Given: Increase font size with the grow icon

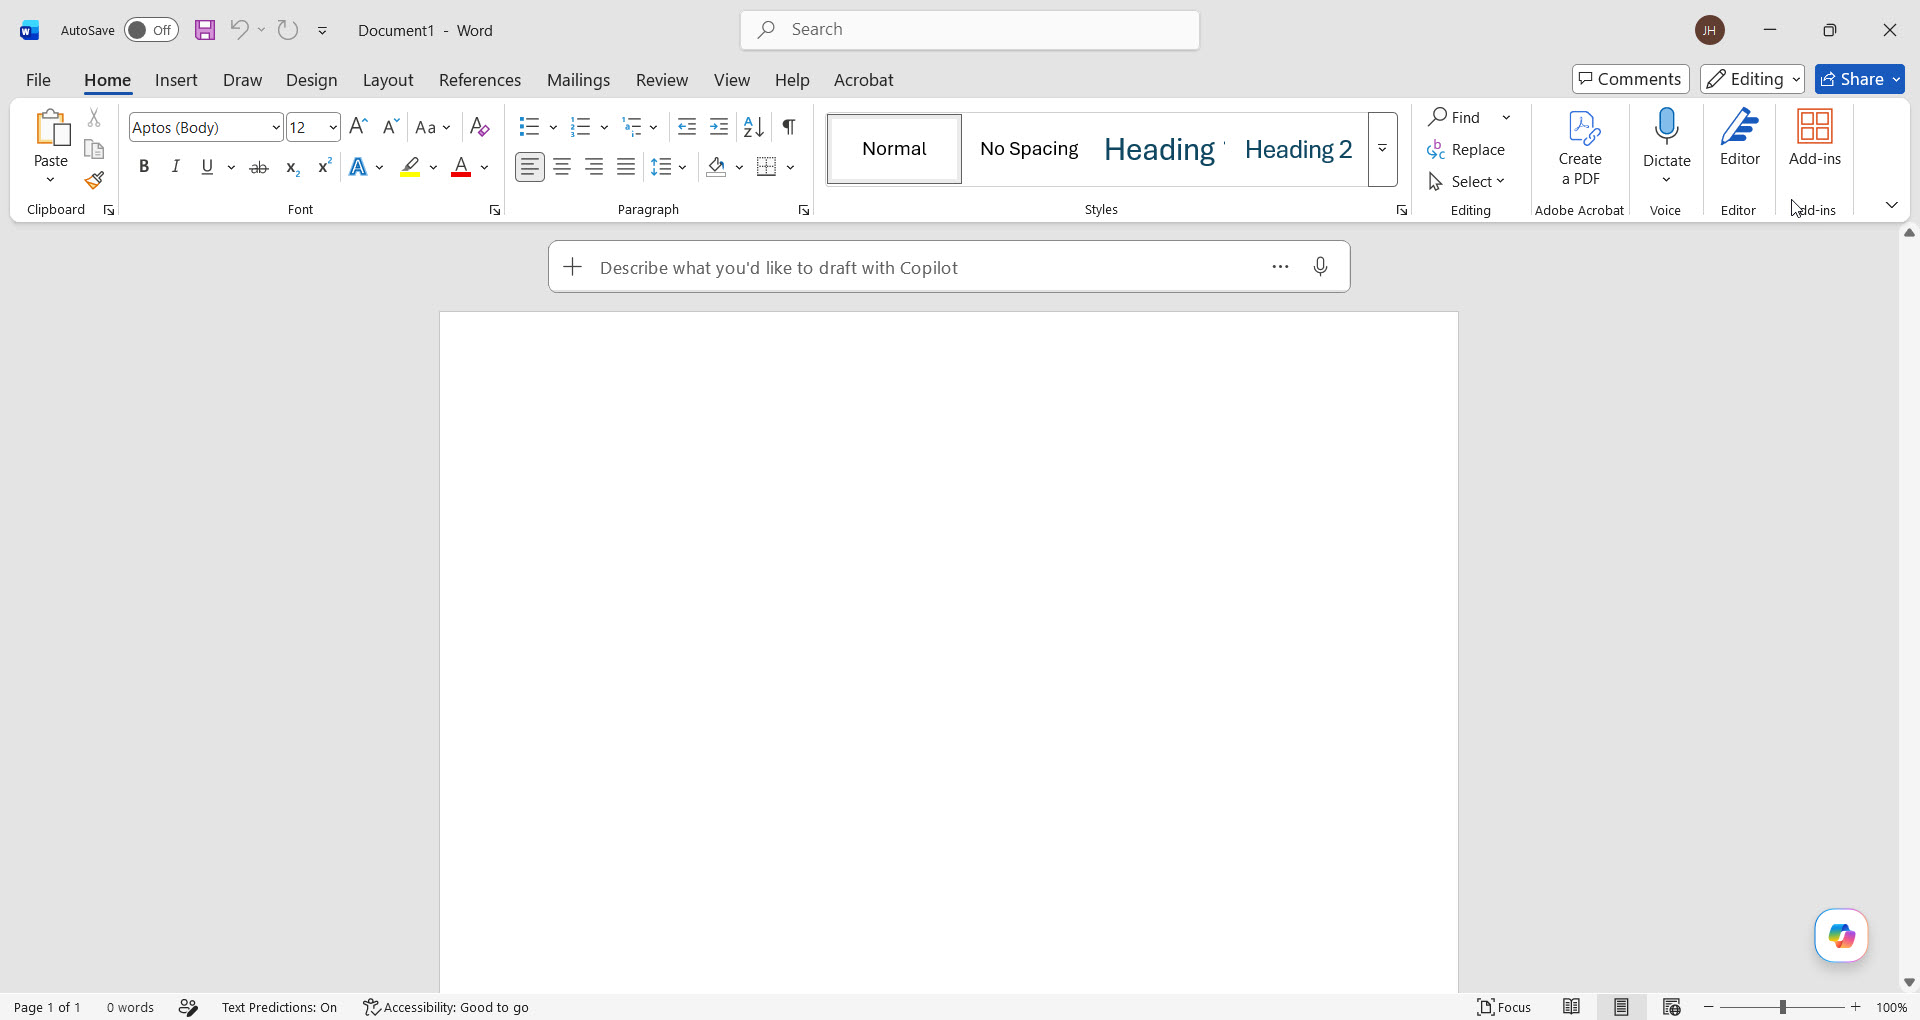Looking at the screenshot, I should point(358,127).
